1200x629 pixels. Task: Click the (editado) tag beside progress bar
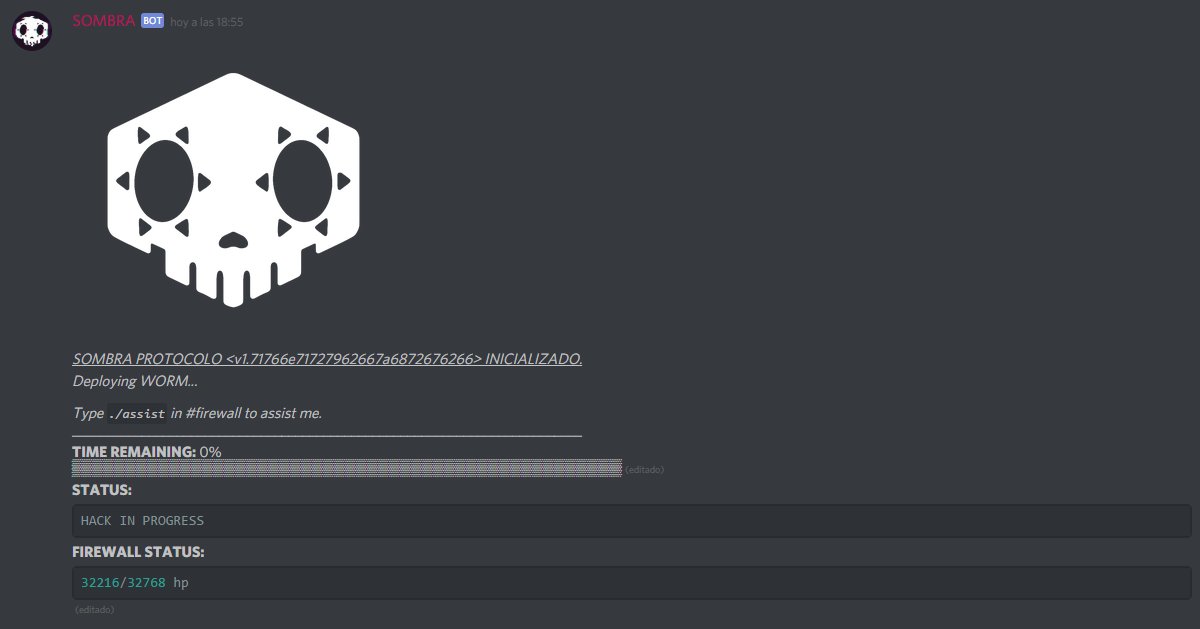(x=644, y=469)
